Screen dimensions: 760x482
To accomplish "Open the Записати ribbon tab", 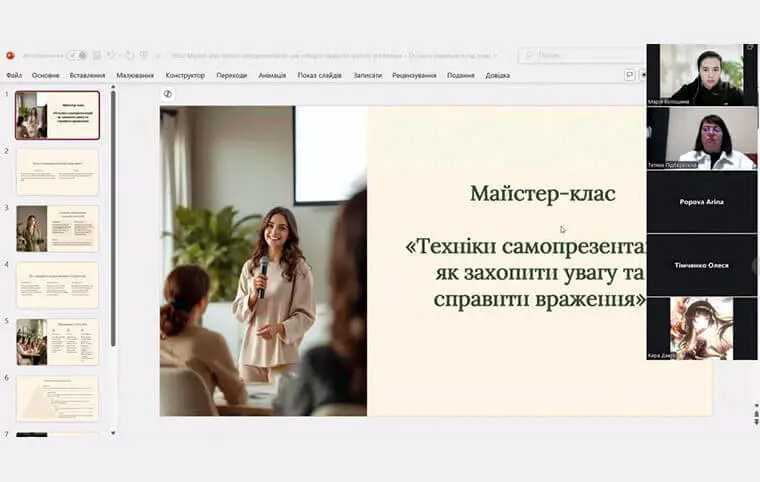I will tap(367, 75).
